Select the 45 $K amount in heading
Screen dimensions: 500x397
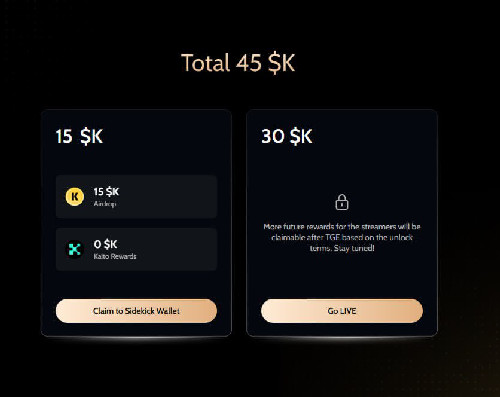(266, 63)
